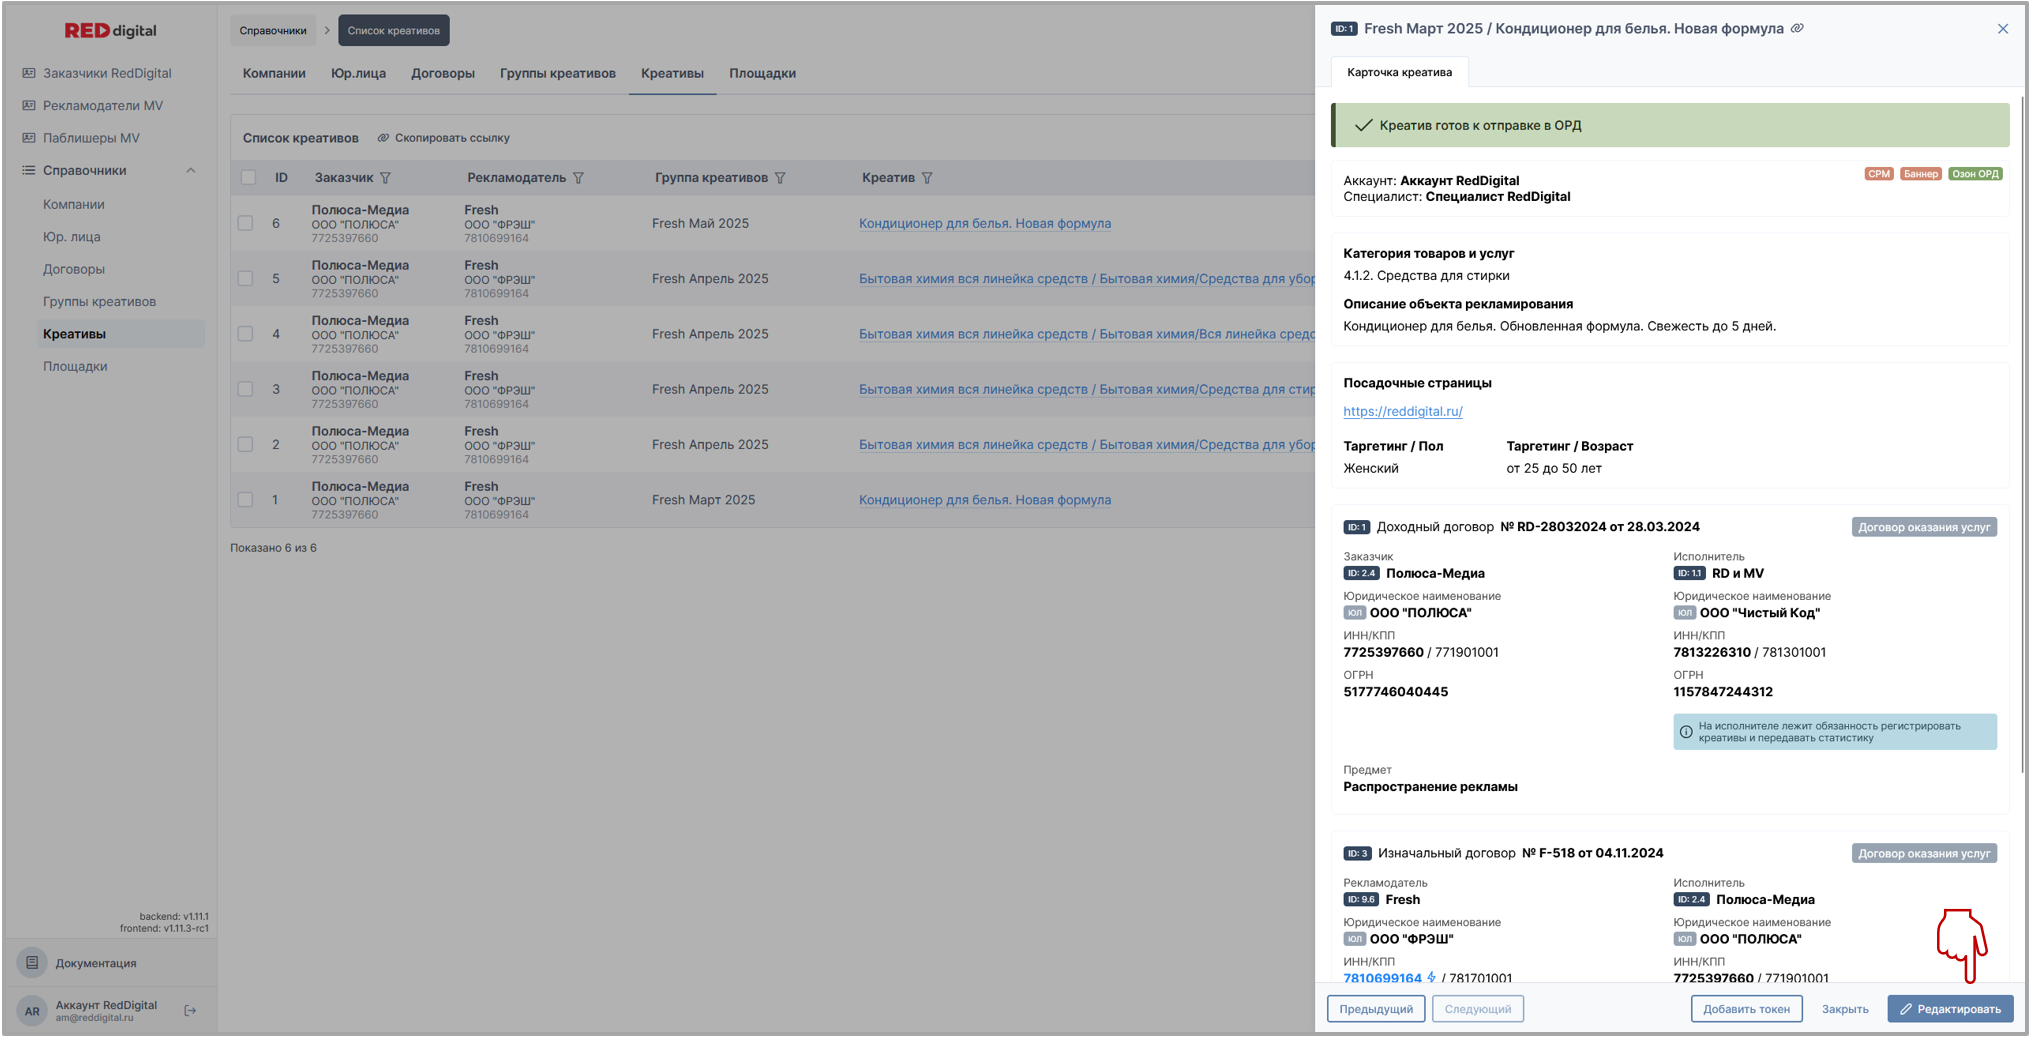2031x1038 pixels.
Task: Open the reddigital.ru landing page link
Action: coord(1402,411)
